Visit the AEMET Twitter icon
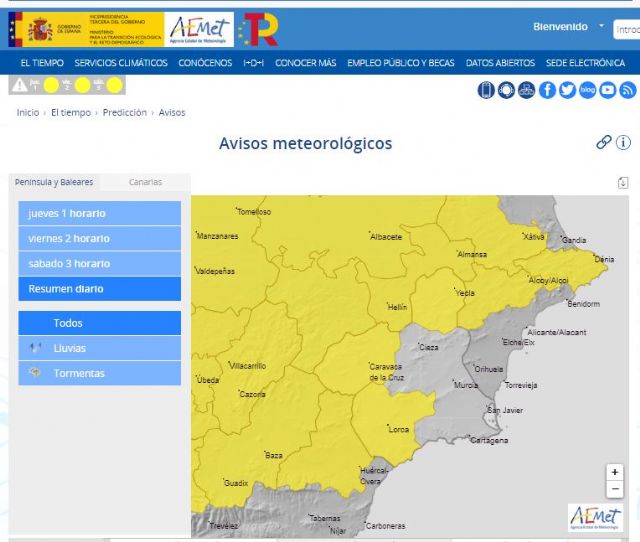This screenshot has height=542, width=640. [x=567, y=90]
